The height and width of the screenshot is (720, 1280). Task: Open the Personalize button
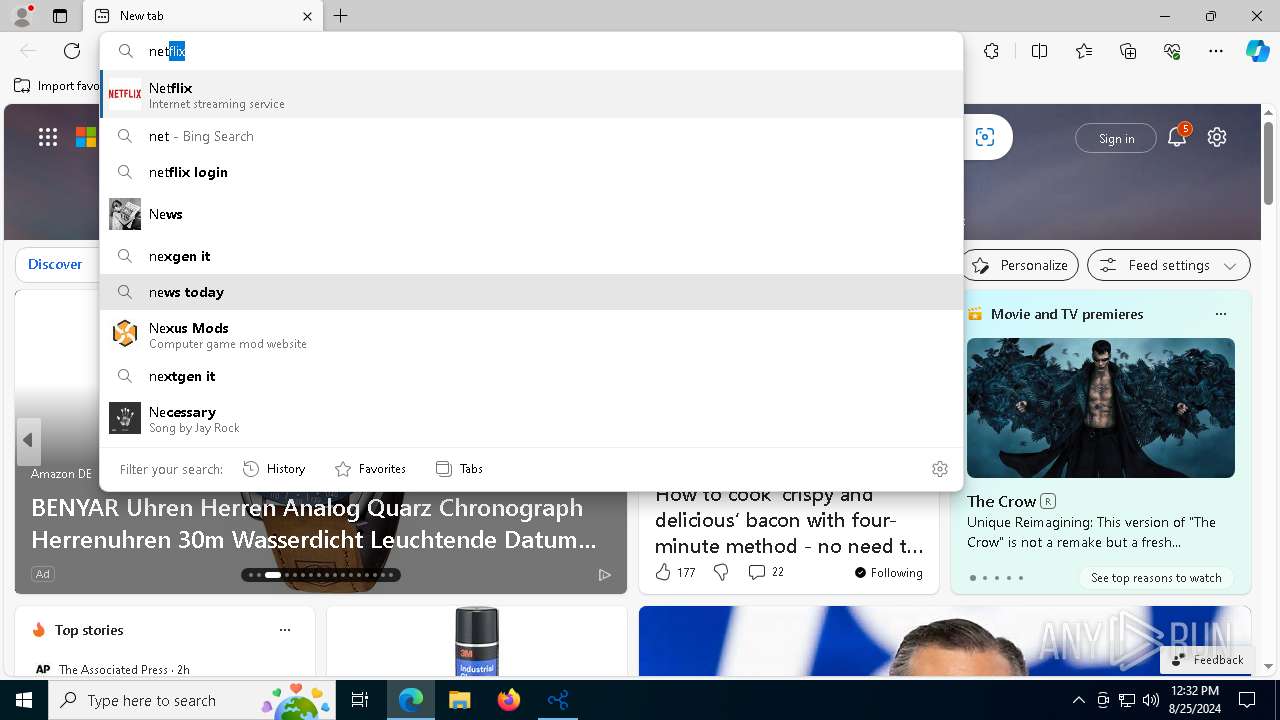(x=1020, y=265)
